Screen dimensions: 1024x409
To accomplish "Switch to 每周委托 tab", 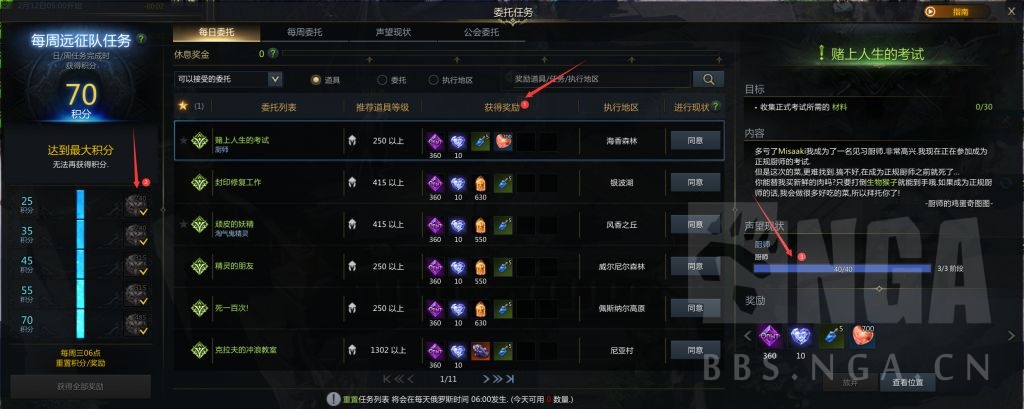I will coord(304,32).
